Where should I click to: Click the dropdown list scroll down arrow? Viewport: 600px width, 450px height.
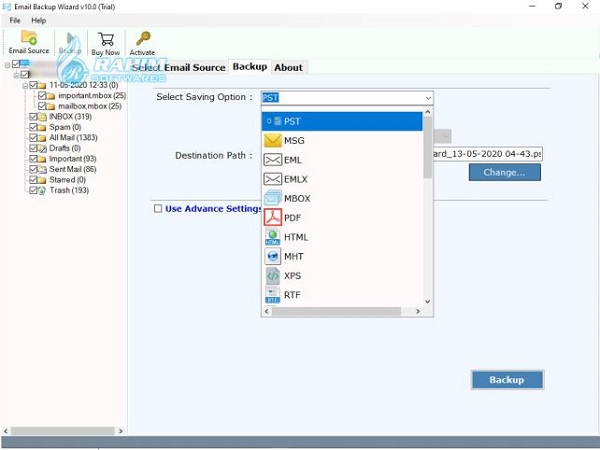pyautogui.click(x=428, y=301)
